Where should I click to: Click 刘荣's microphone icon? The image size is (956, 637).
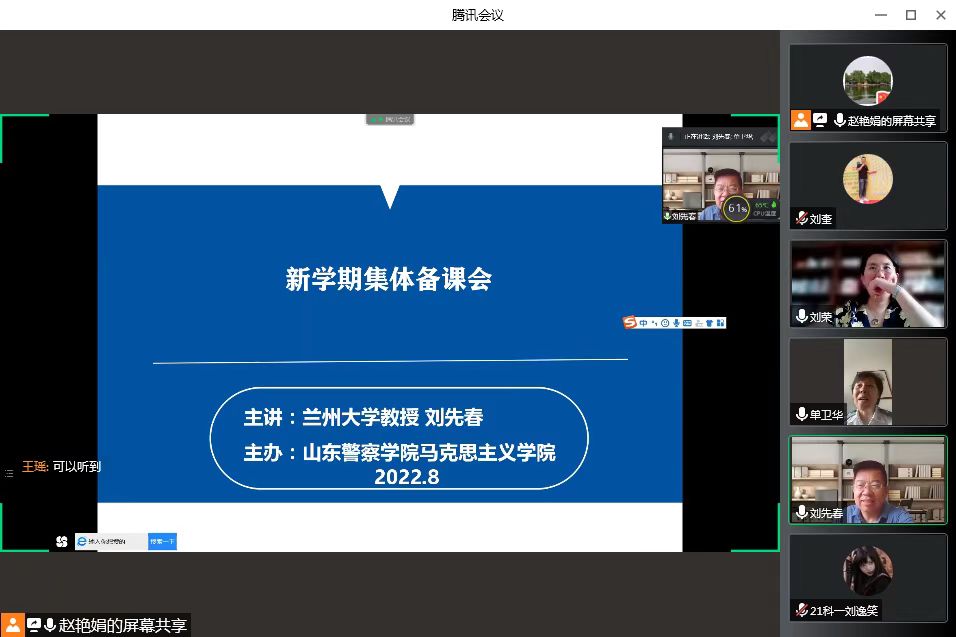click(x=801, y=317)
